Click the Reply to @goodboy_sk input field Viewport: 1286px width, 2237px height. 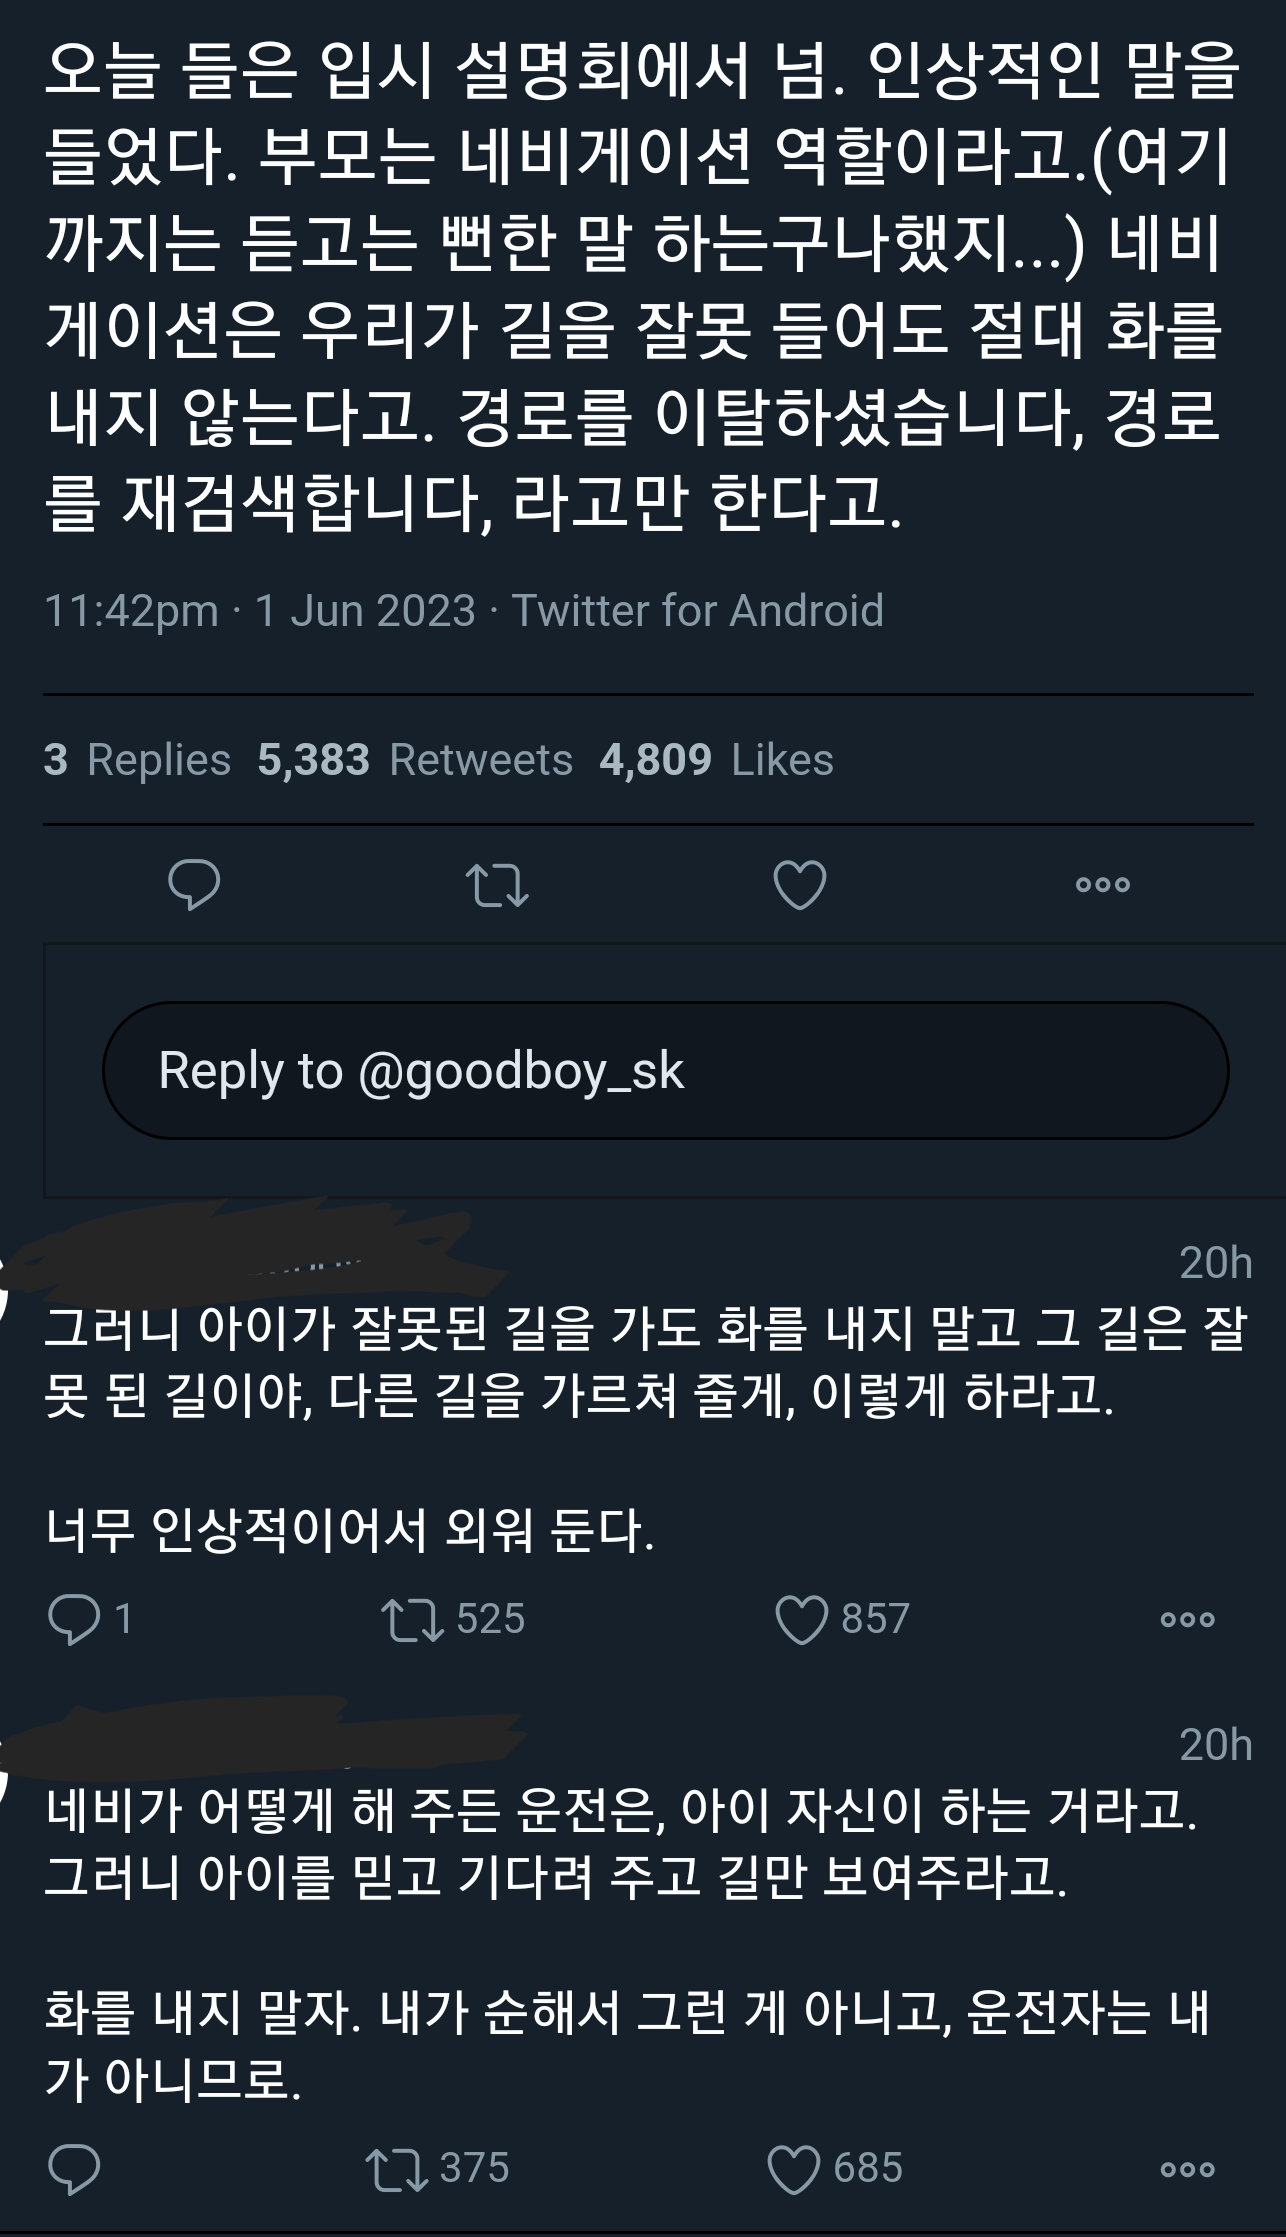665,1071
